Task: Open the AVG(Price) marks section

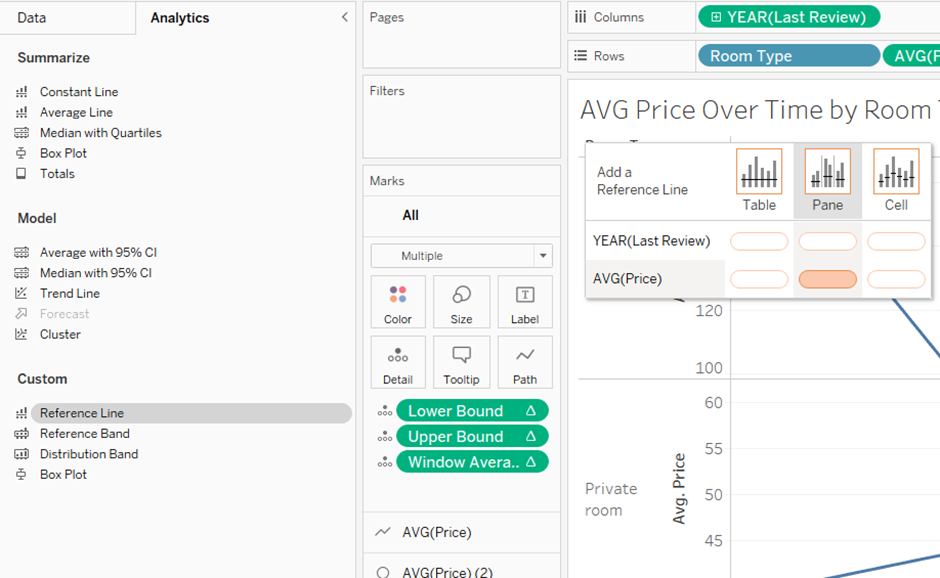Action: (x=462, y=532)
